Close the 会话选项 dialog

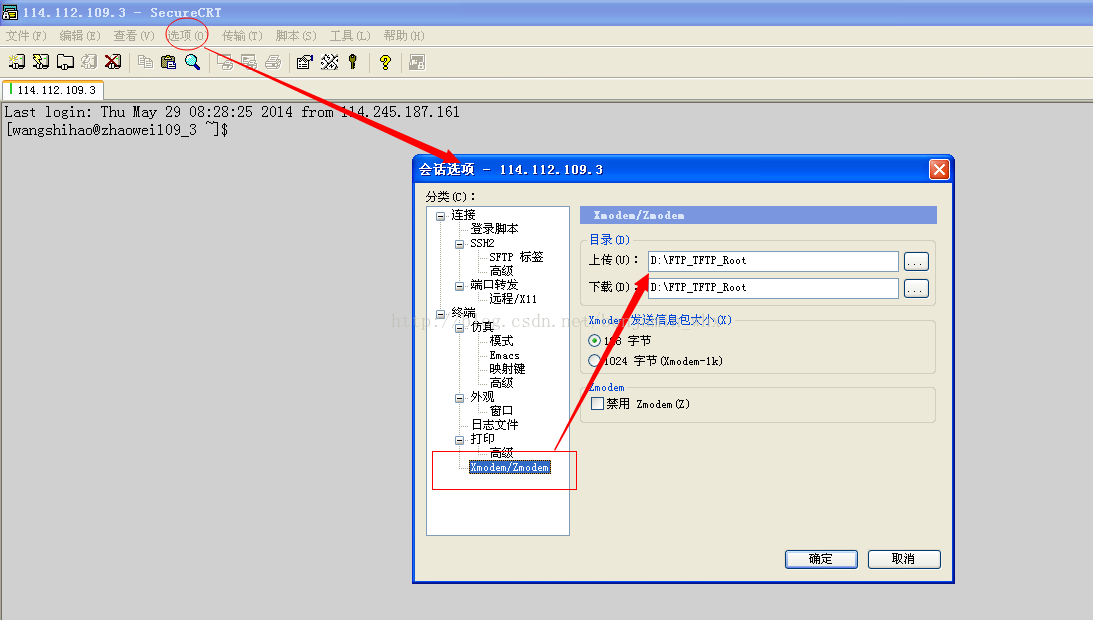click(x=939, y=169)
